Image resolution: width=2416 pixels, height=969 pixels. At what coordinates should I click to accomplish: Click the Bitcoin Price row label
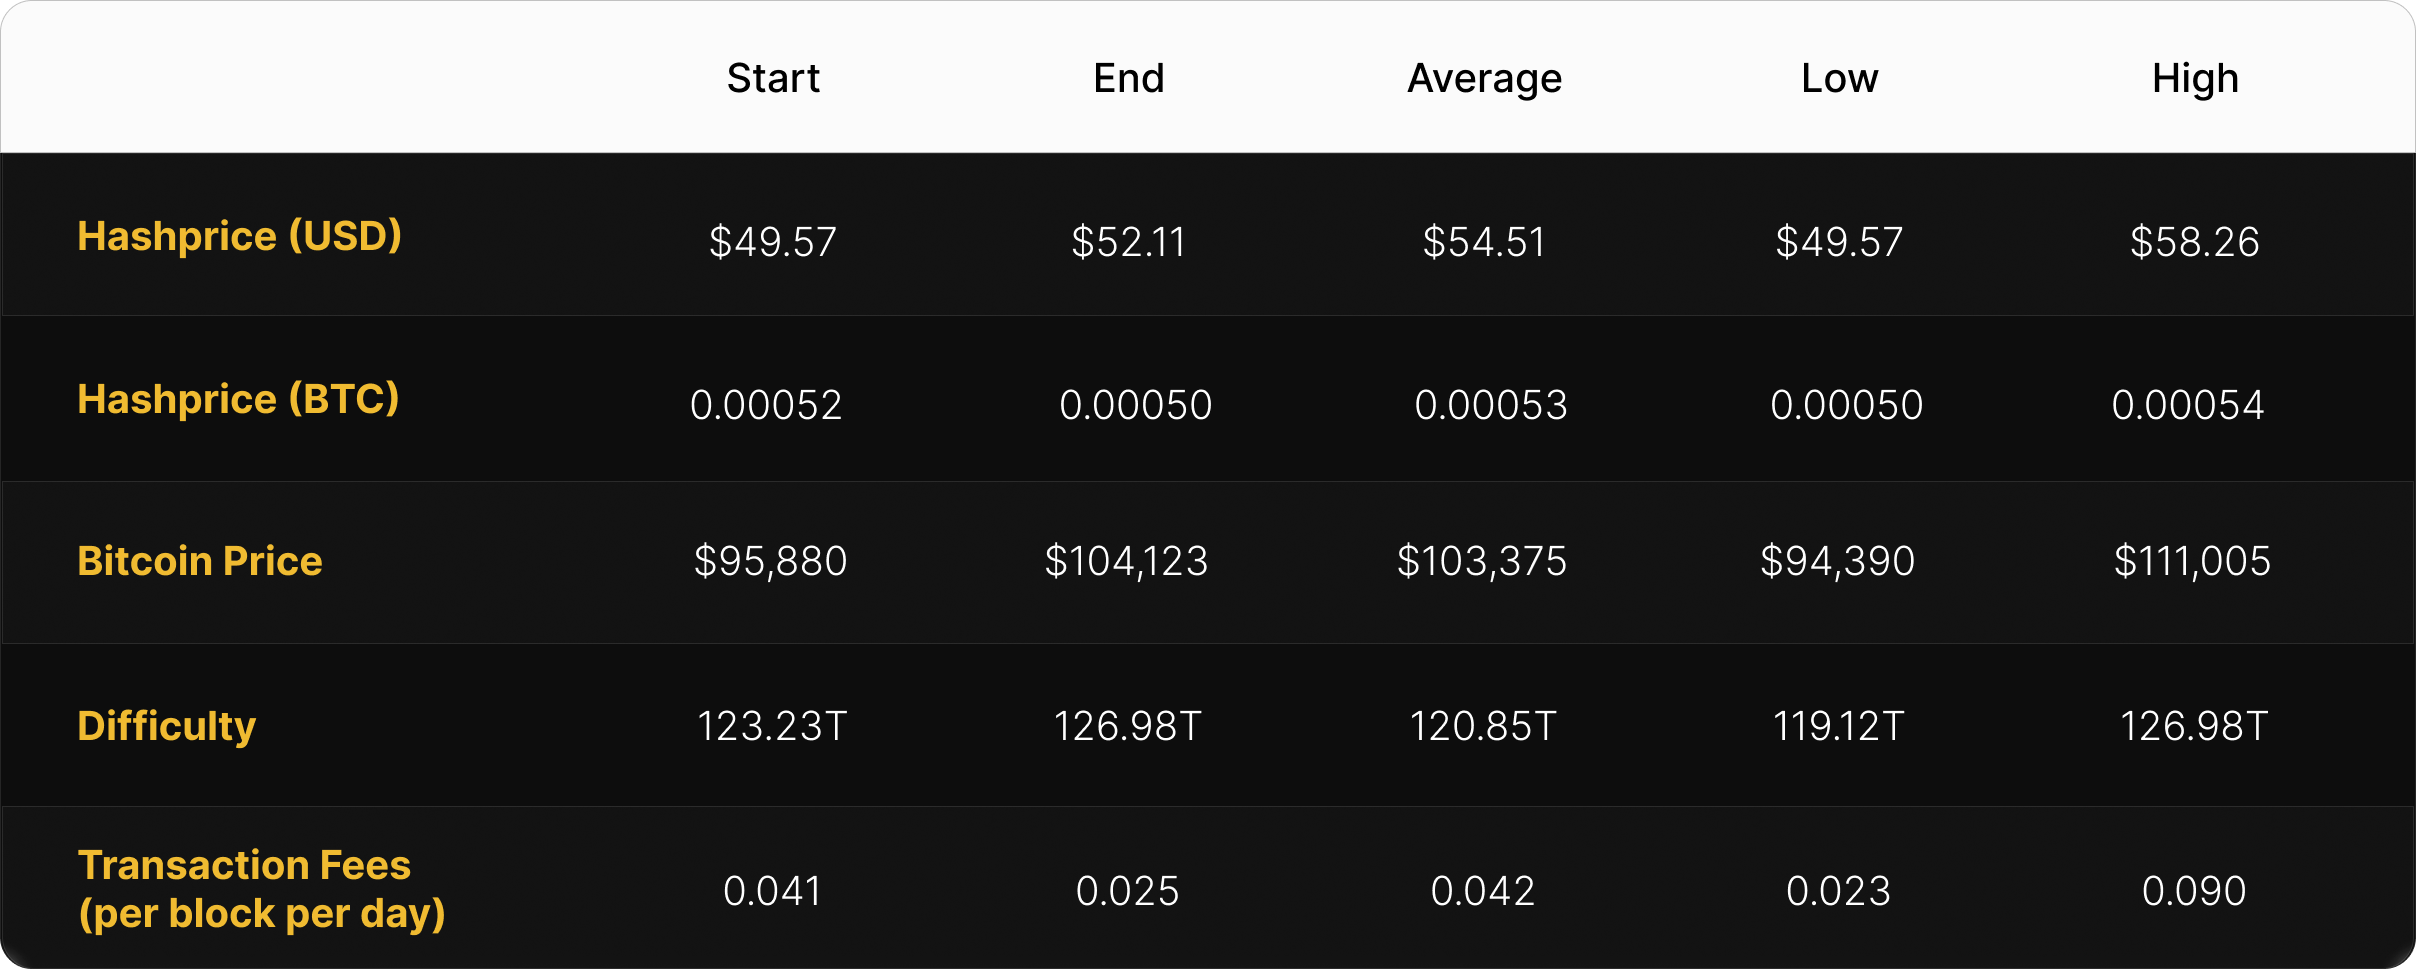(x=200, y=561)
